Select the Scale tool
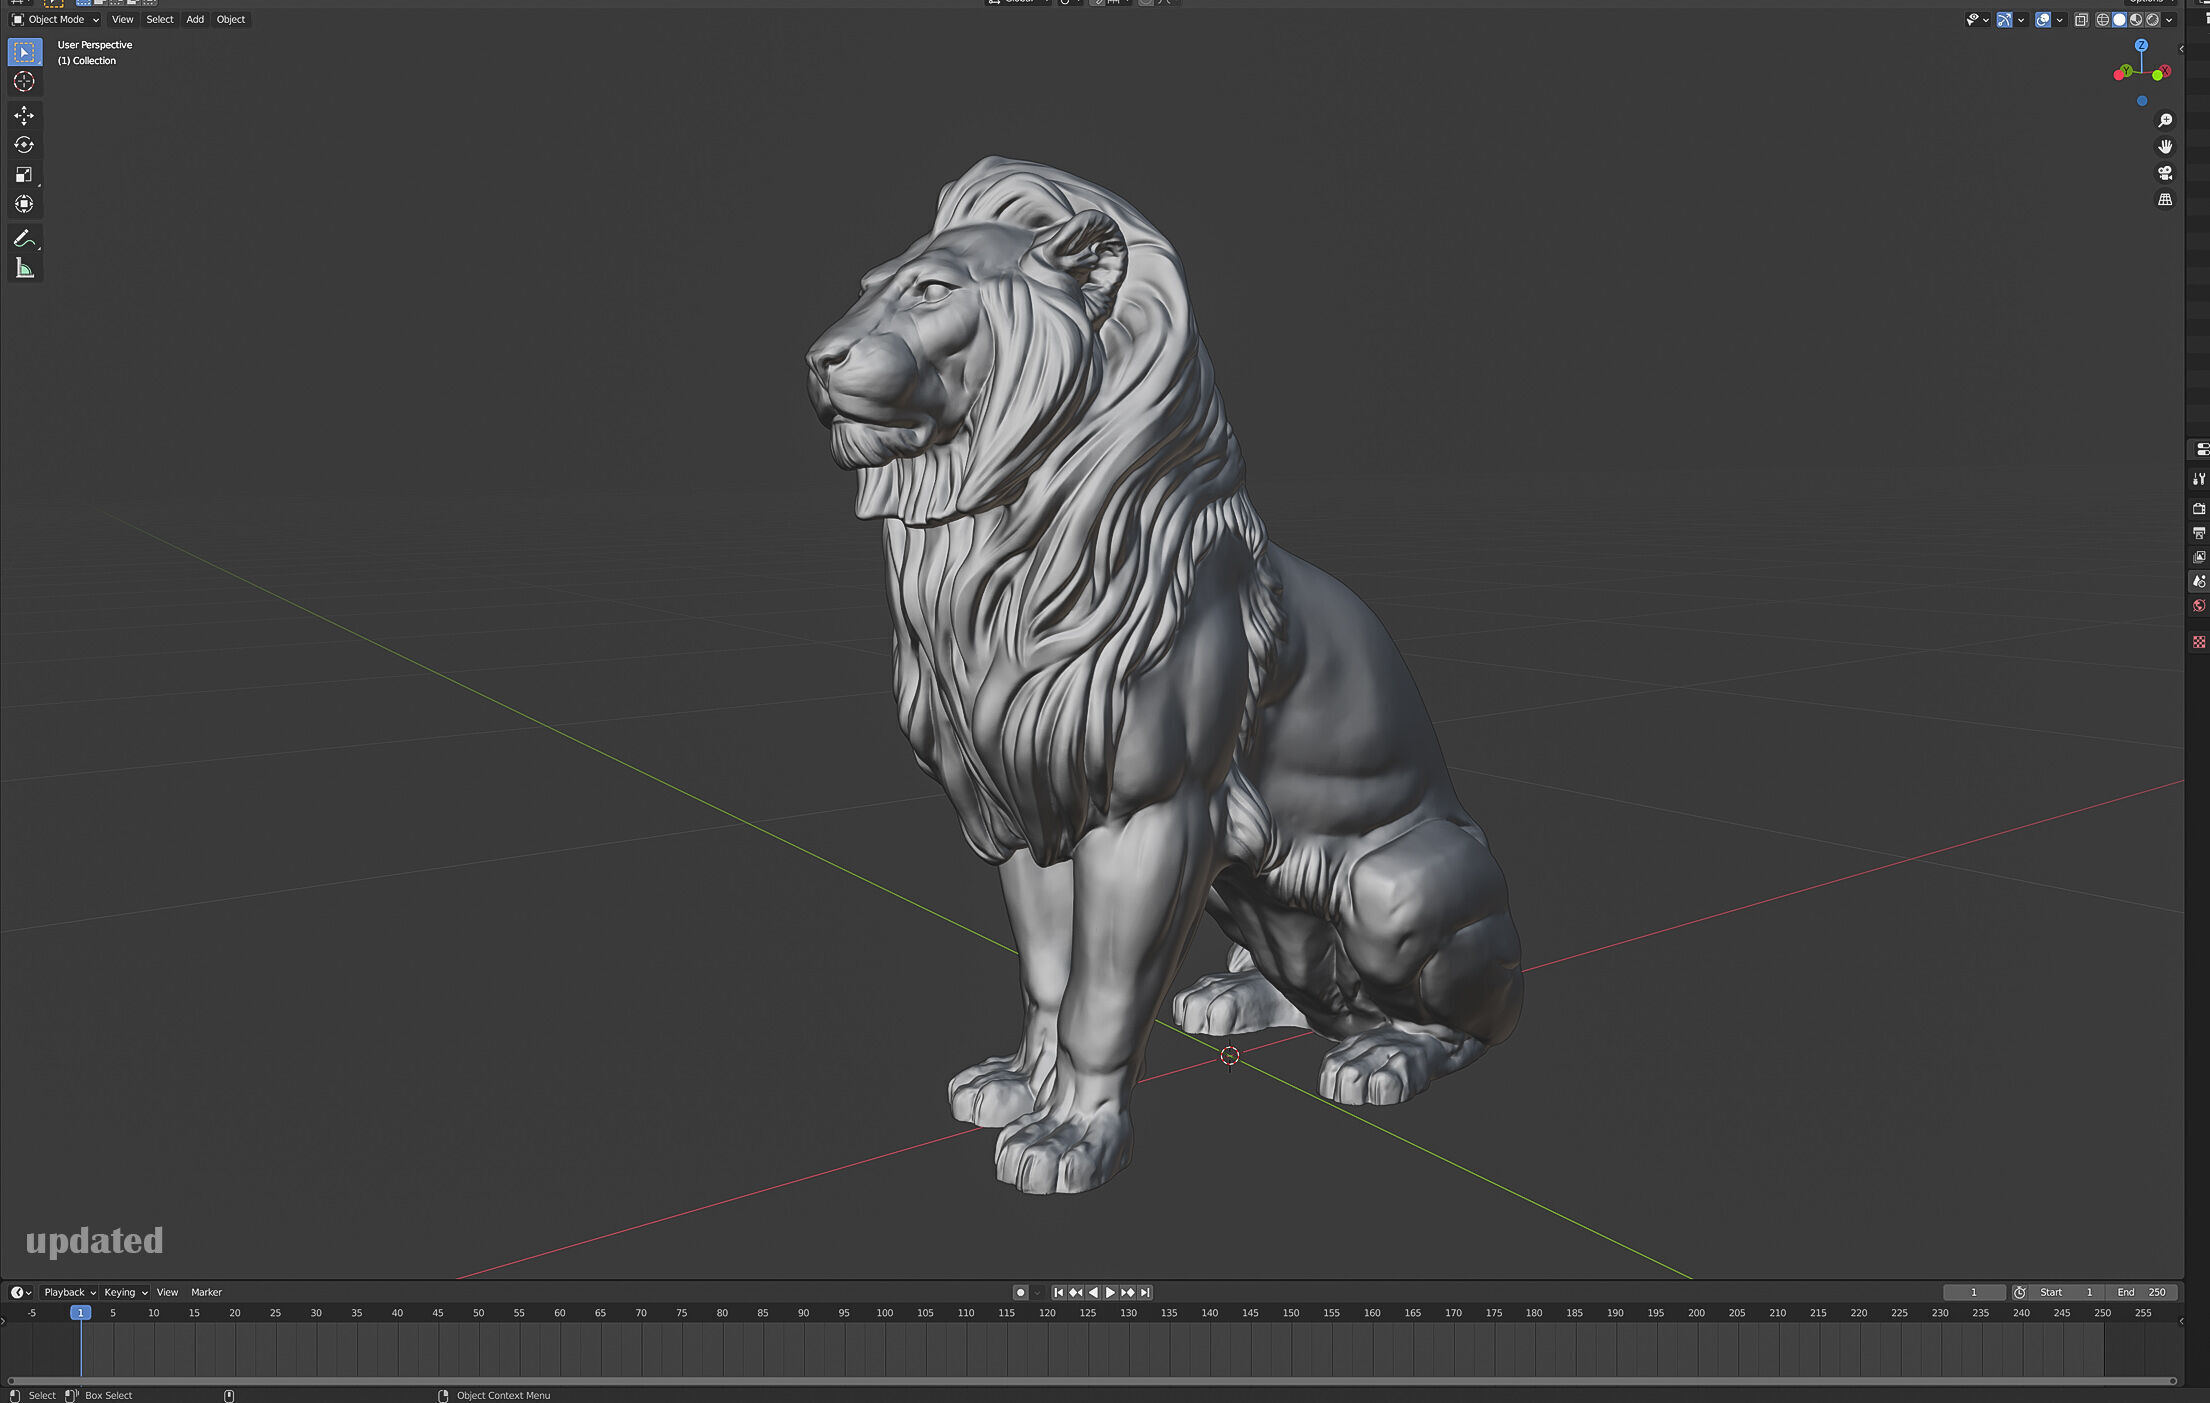 pos(24,175)
